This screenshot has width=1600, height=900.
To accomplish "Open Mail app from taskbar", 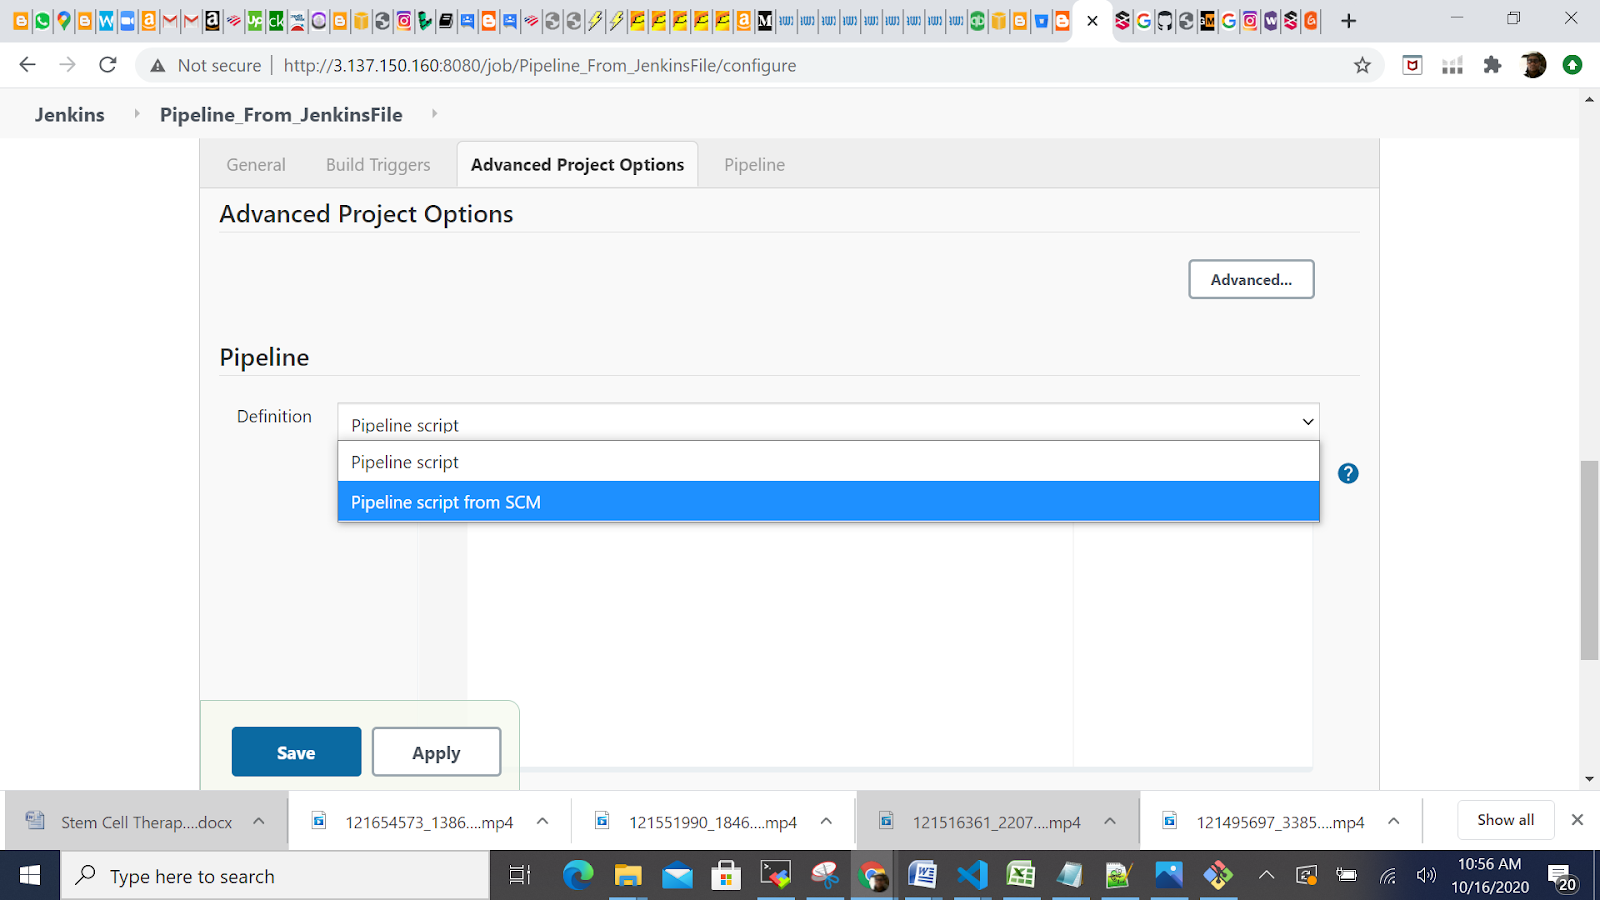I will 677,876.
